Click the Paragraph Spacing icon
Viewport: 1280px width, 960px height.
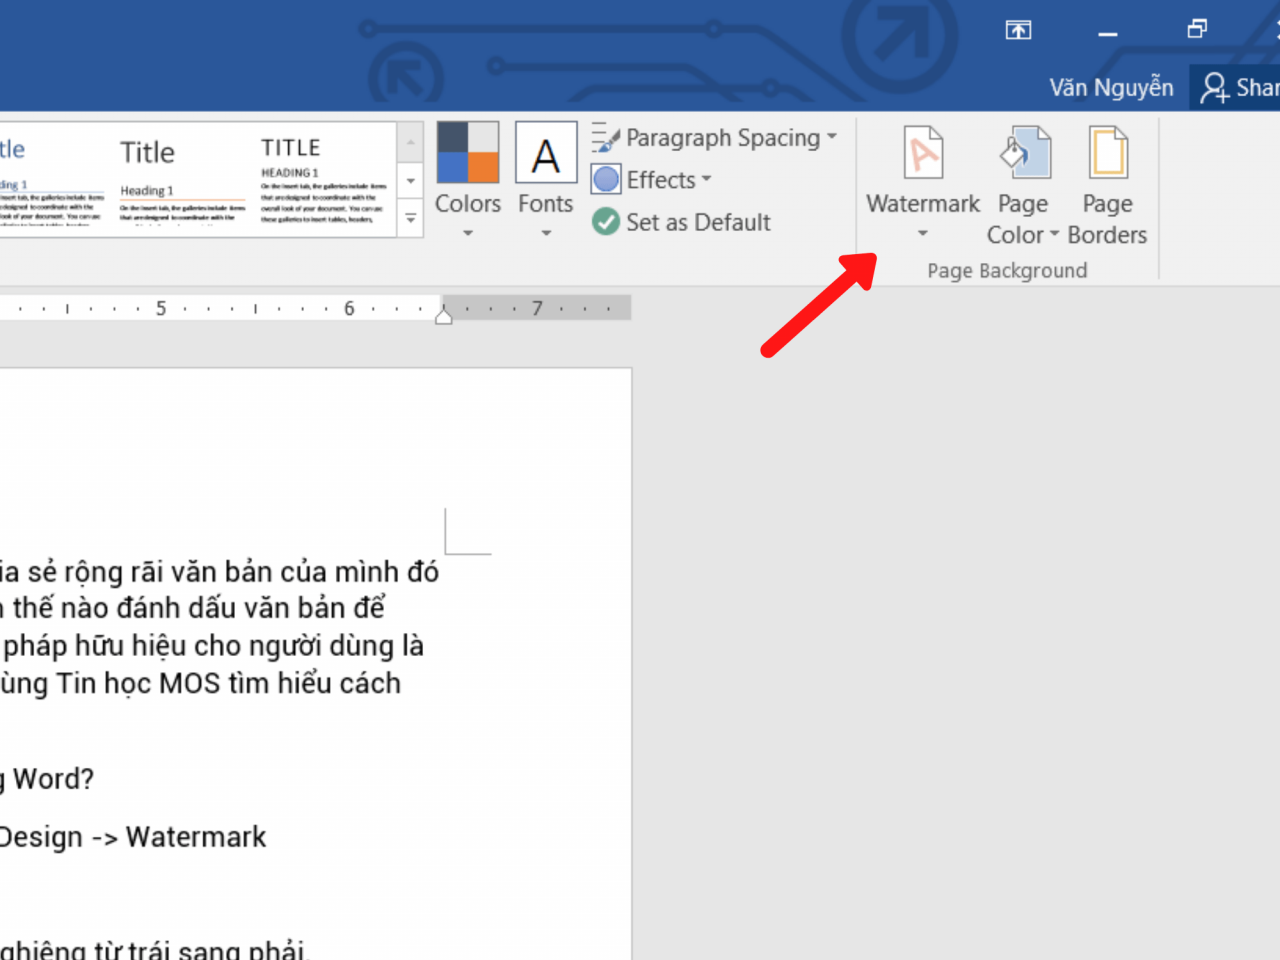click(605, 138)
